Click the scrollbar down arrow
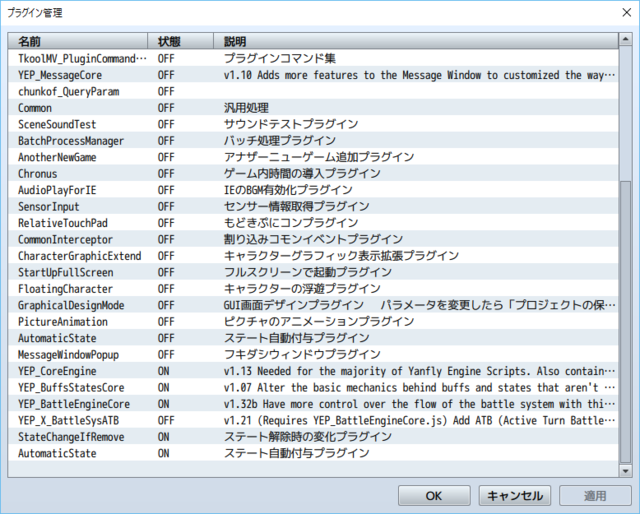The width and height of the screenshot is (640, 514). (625, 471)
